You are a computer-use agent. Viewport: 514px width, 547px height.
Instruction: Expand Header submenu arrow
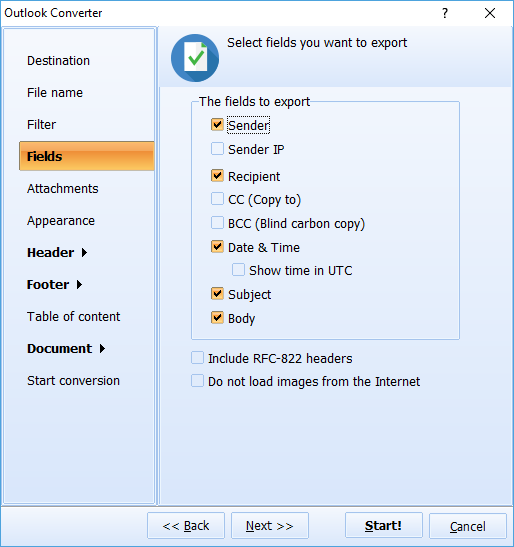[84, 253]
